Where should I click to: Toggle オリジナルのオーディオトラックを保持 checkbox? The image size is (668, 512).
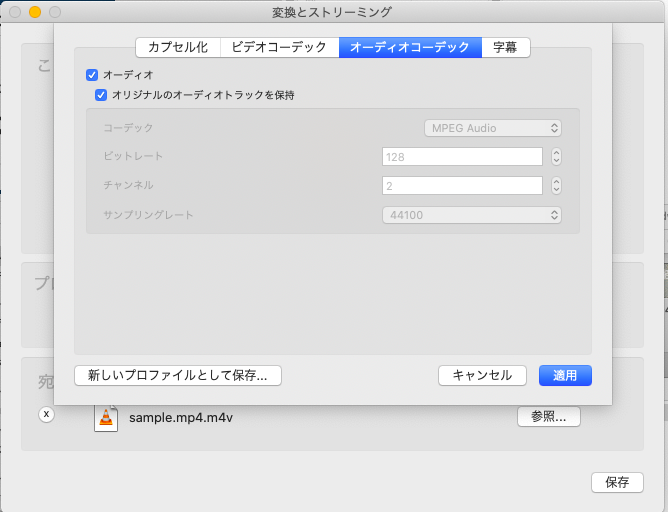point(101,95)
